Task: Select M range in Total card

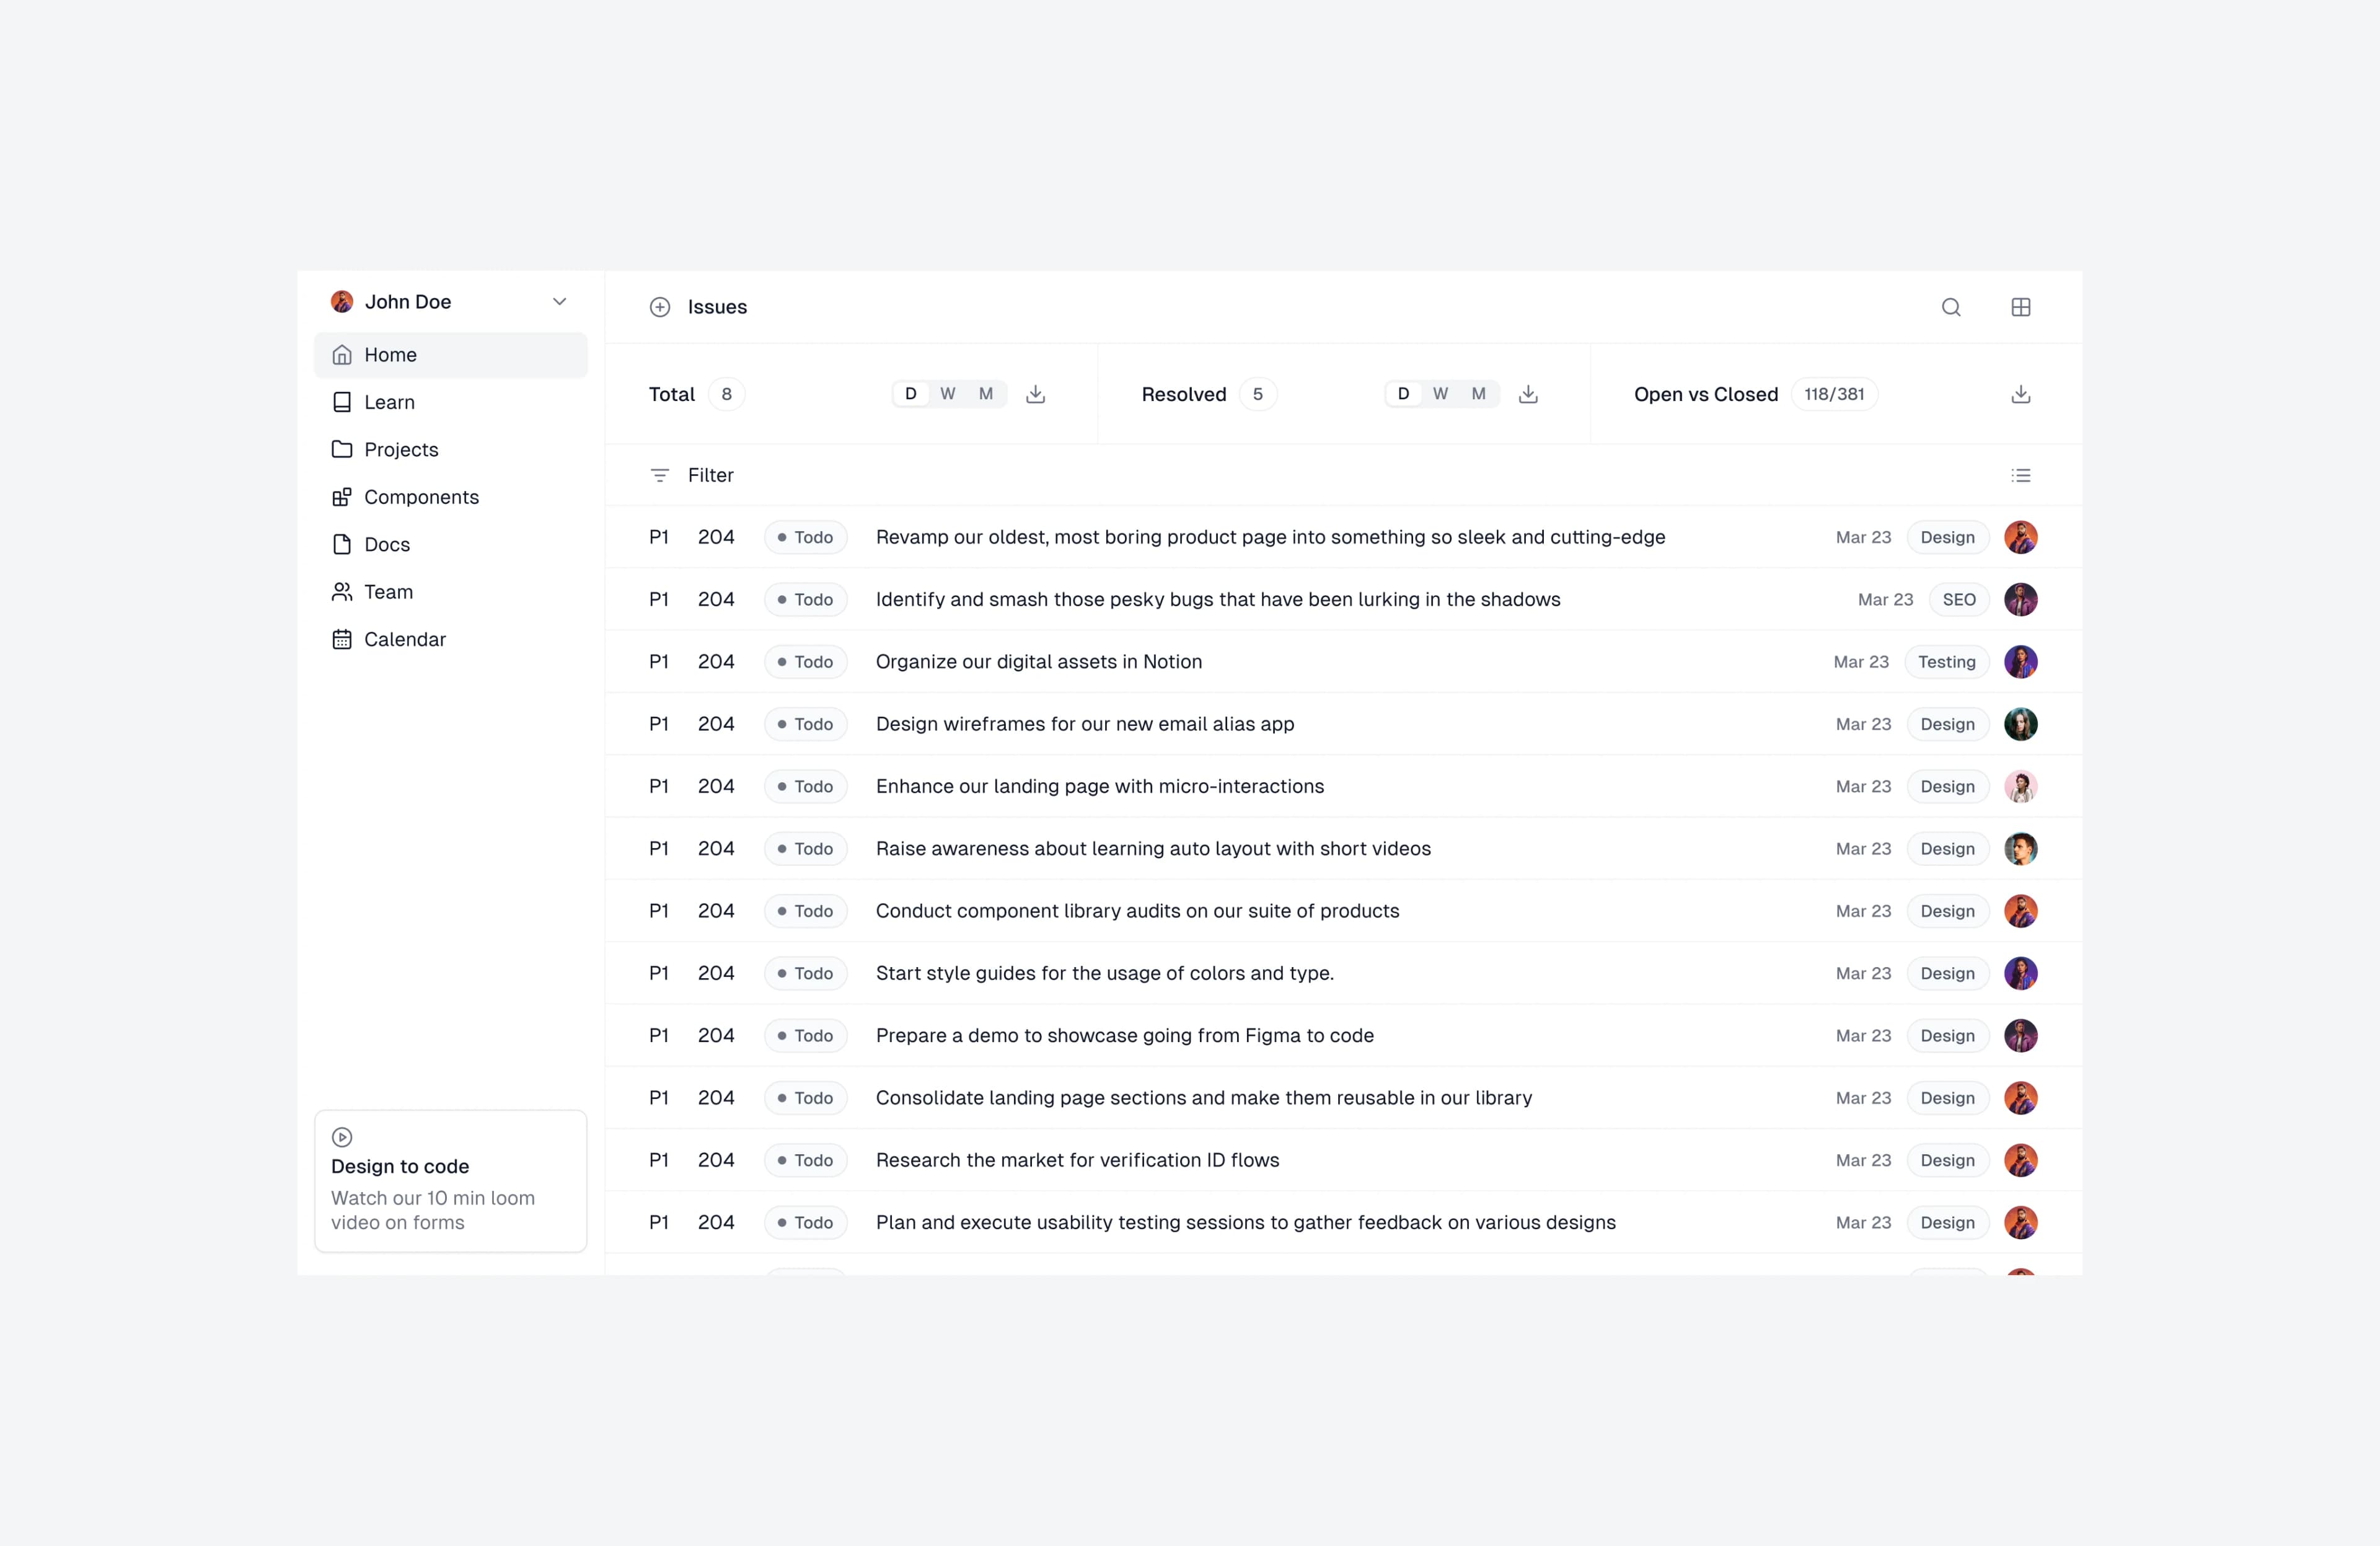Action: 986,394
